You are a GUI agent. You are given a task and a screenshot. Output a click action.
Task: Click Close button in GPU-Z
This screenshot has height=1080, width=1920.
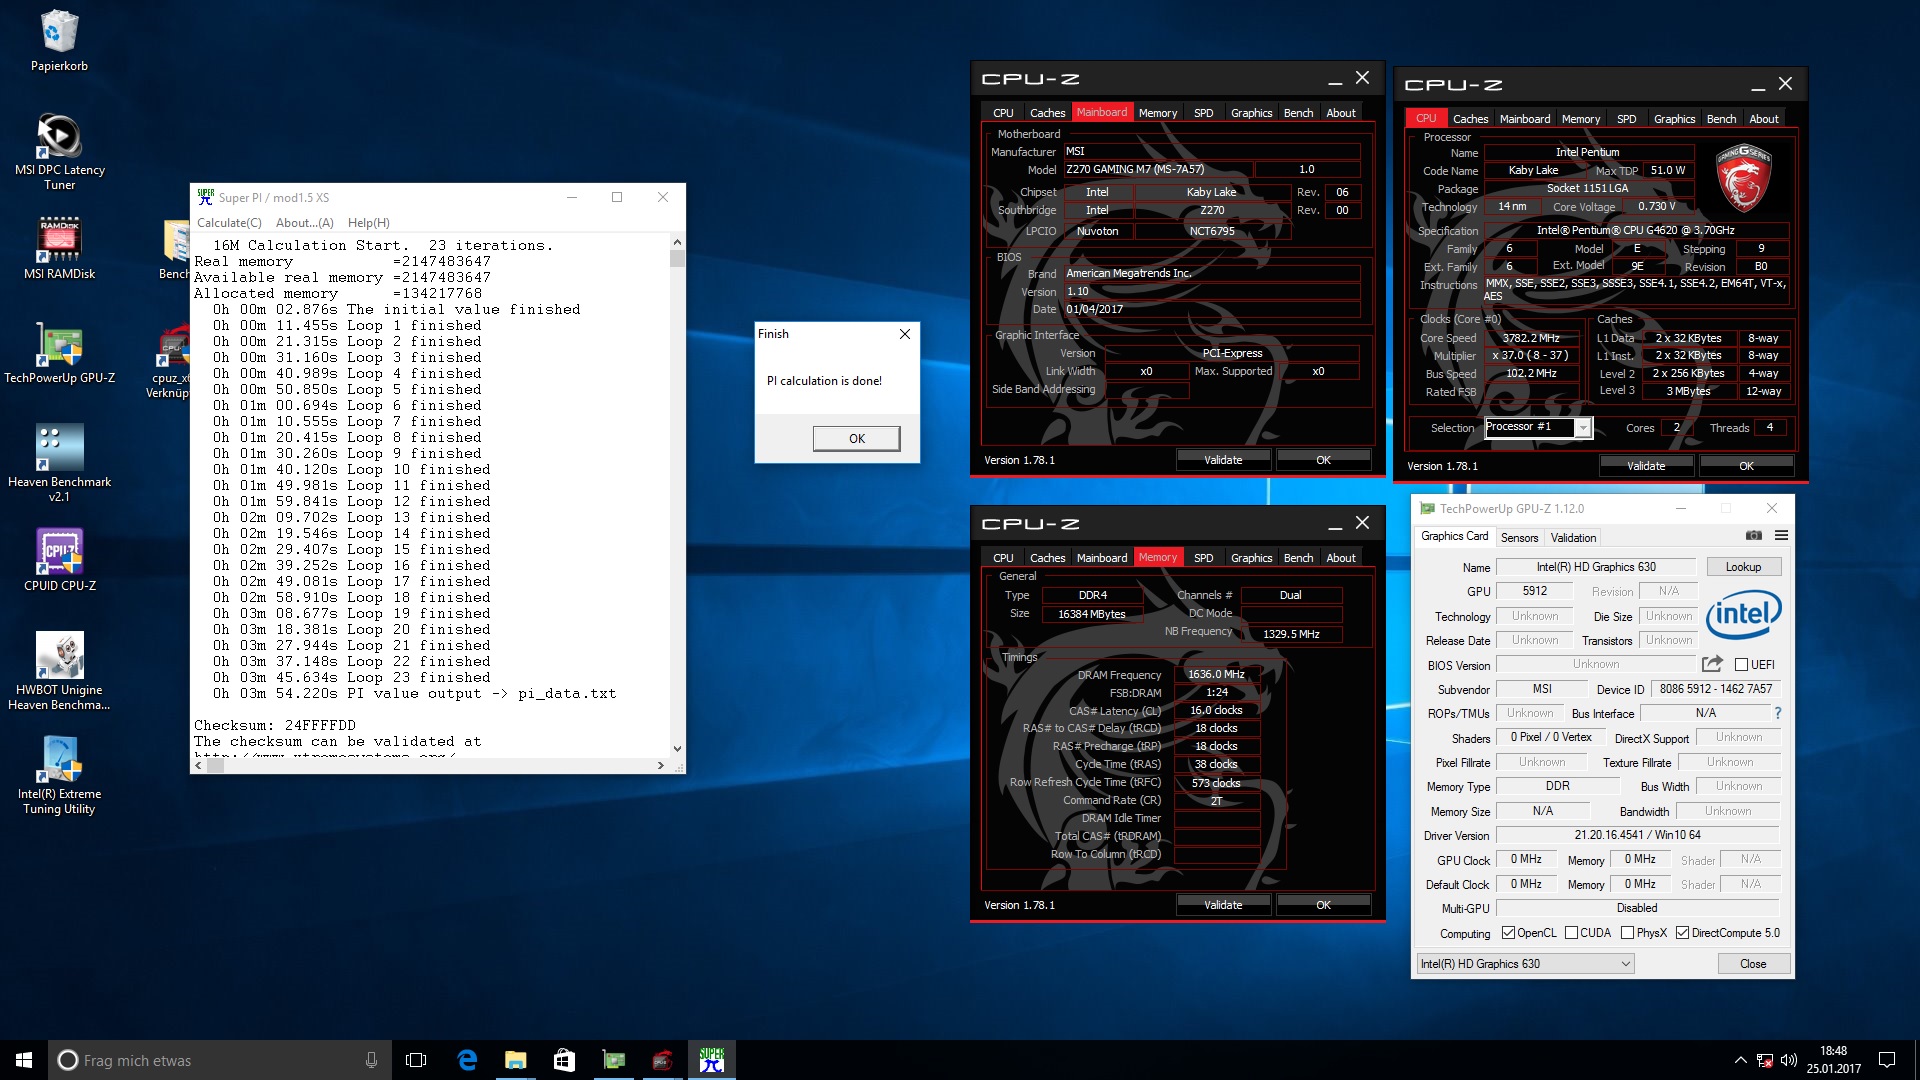tap(1753, 964)
